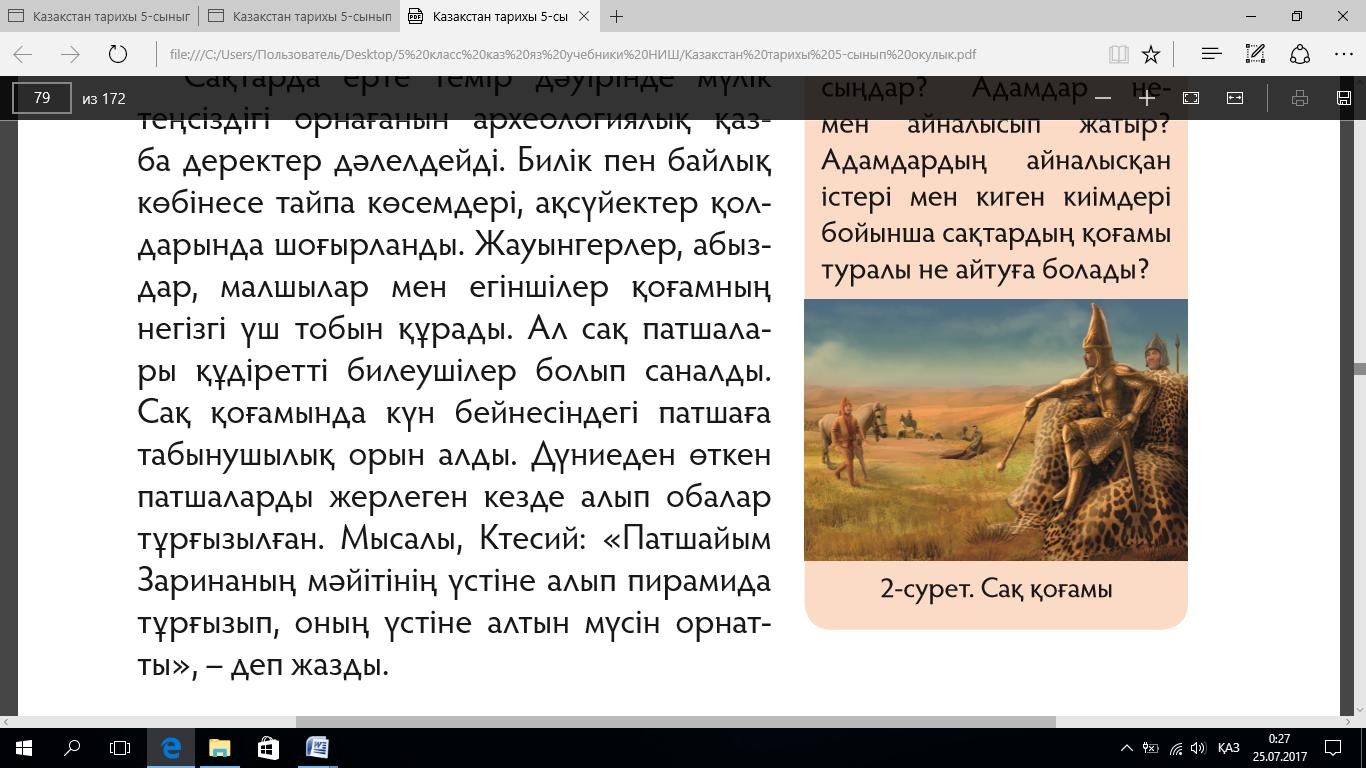Click the word 'табынушылық' in the paragraph
The height and width of the screenshot is (768, 1366).
236,456
